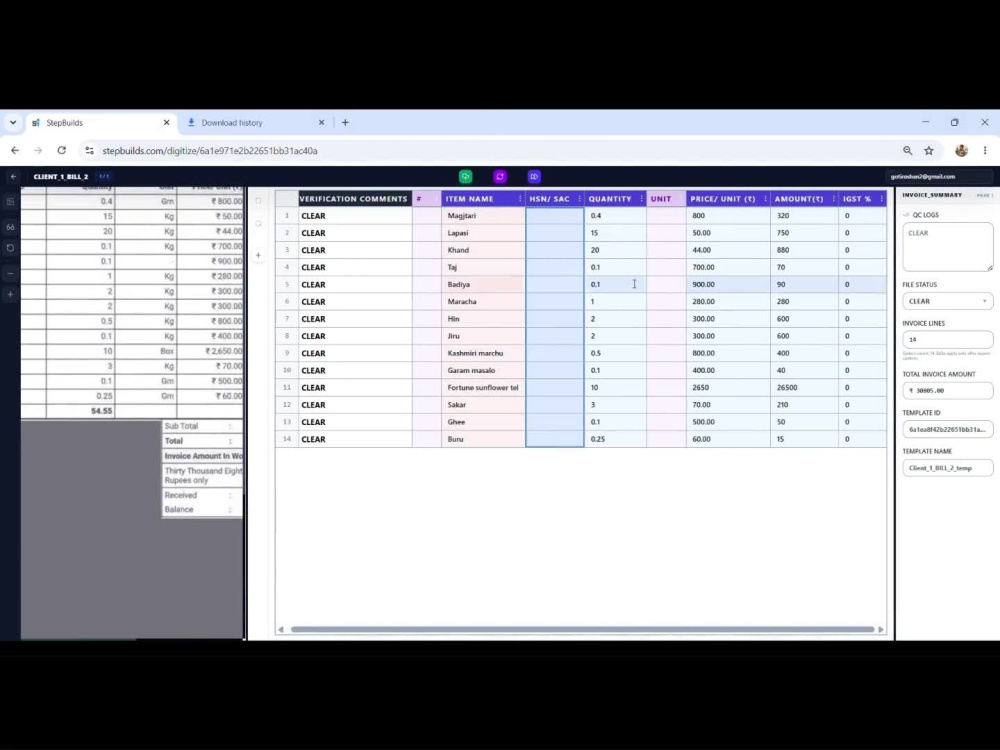
Task: Click the scrollbar right arrow below table
Action: 881,629
